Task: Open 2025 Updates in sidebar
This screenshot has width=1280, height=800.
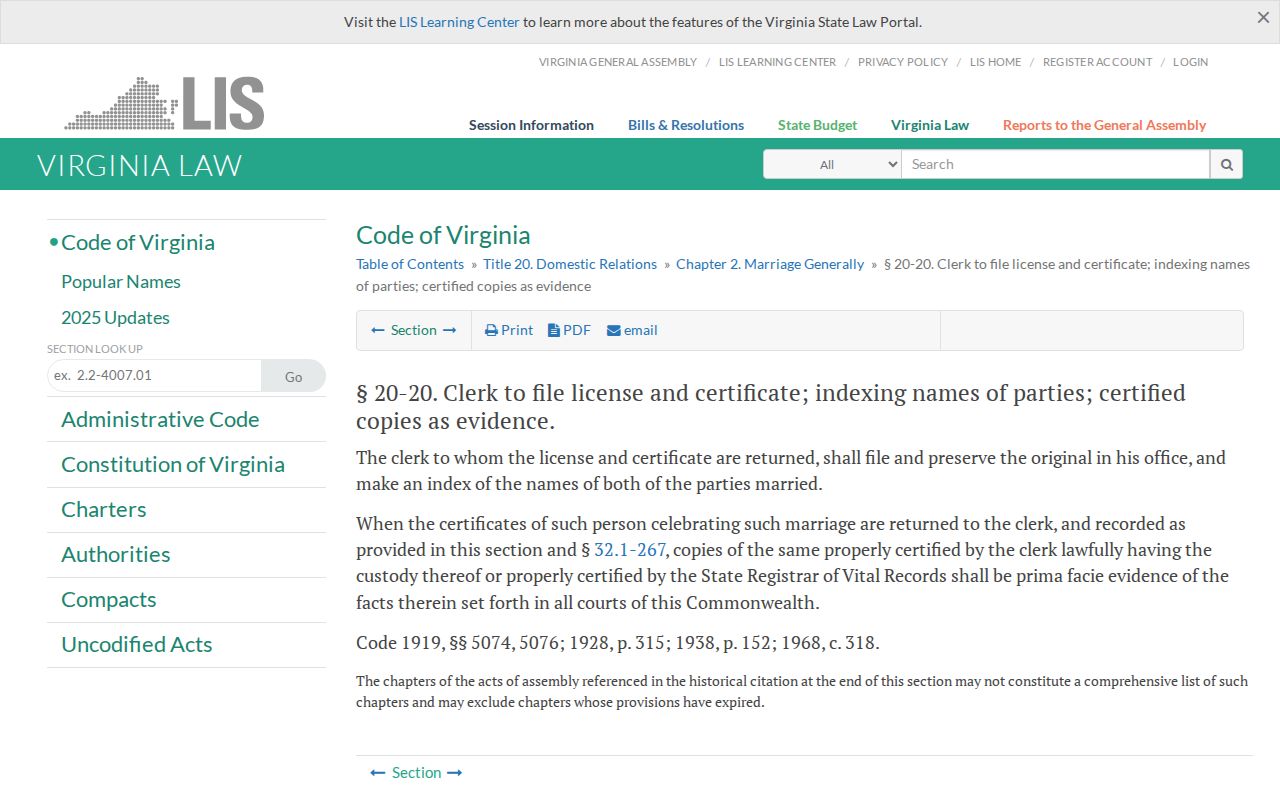Action: click(x=115, y=318)
